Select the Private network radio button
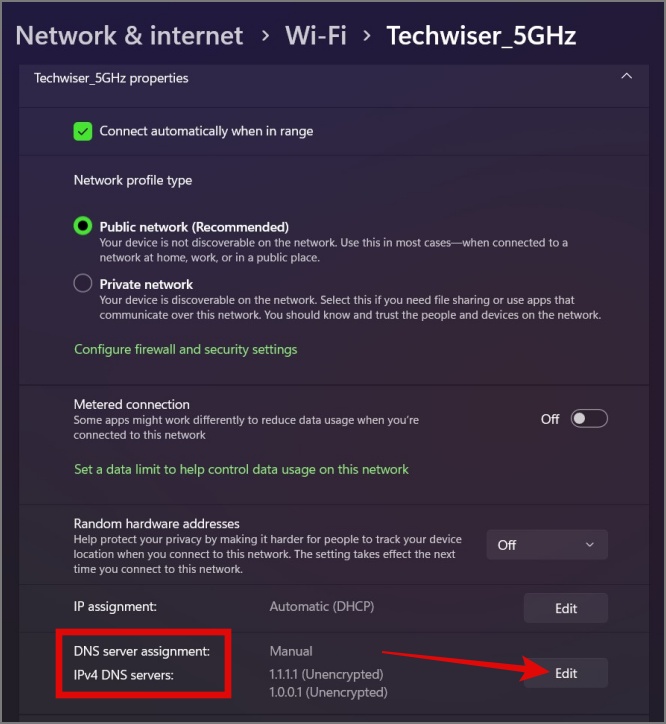This screenshot has height=724, width=666. 83,284
